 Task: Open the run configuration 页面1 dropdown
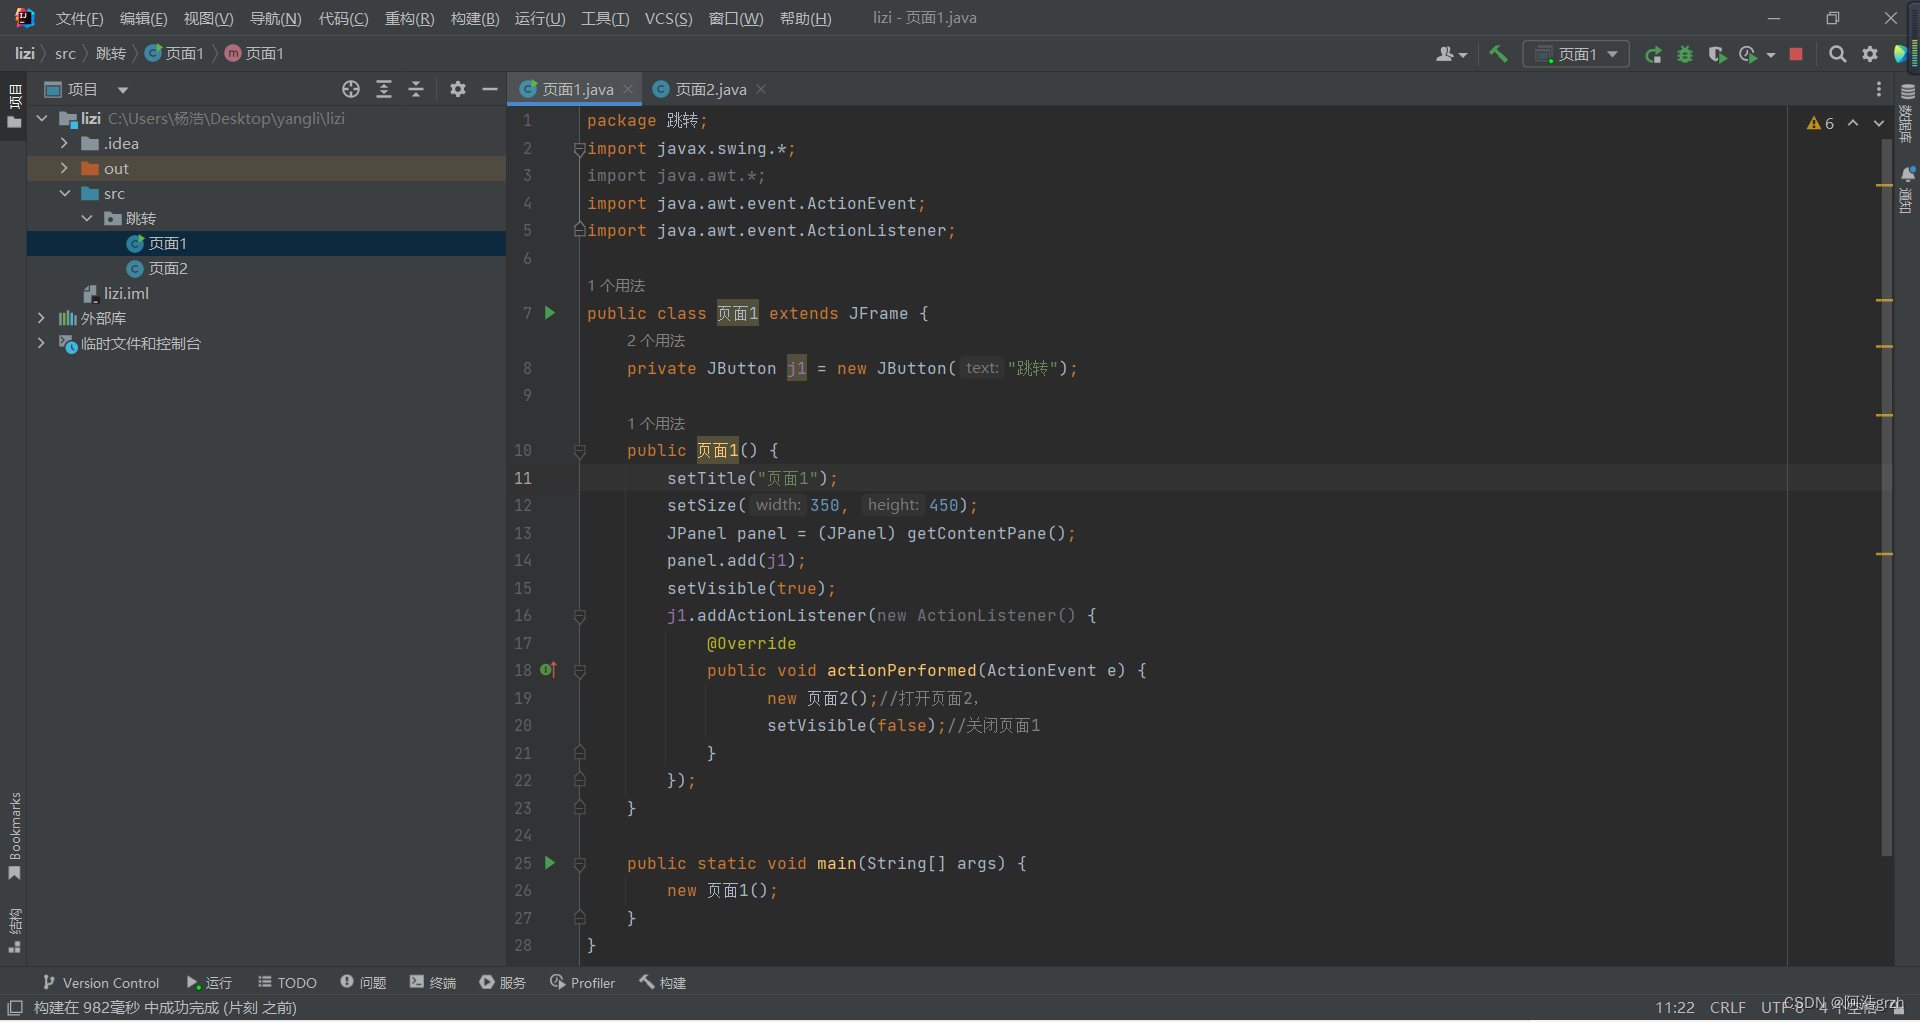[x=1576, y=54]
